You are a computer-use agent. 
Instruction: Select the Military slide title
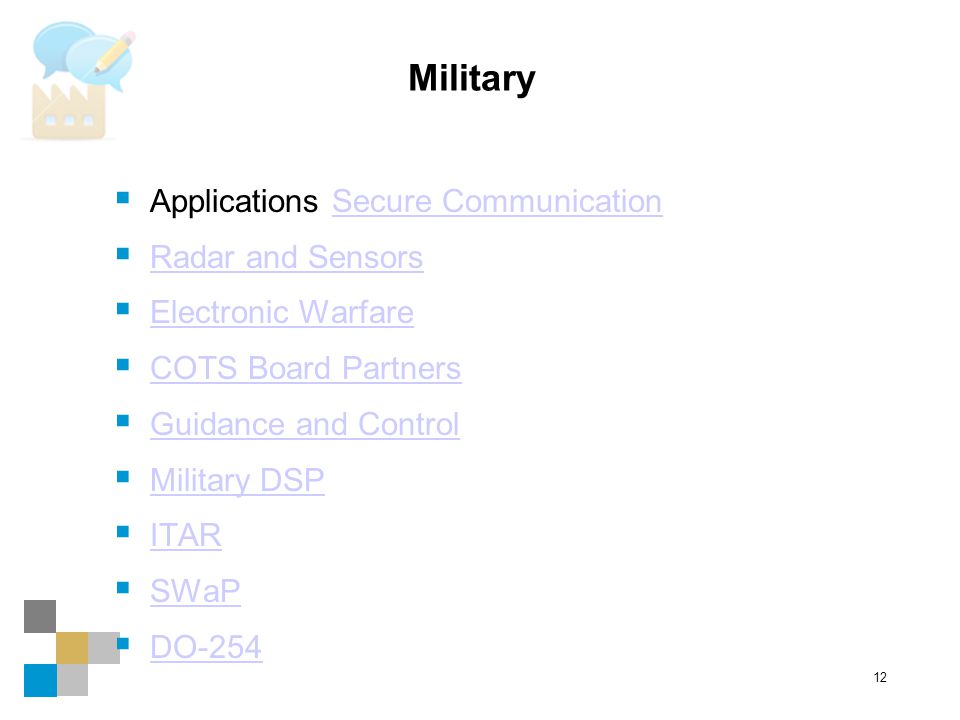coord(471,78)
